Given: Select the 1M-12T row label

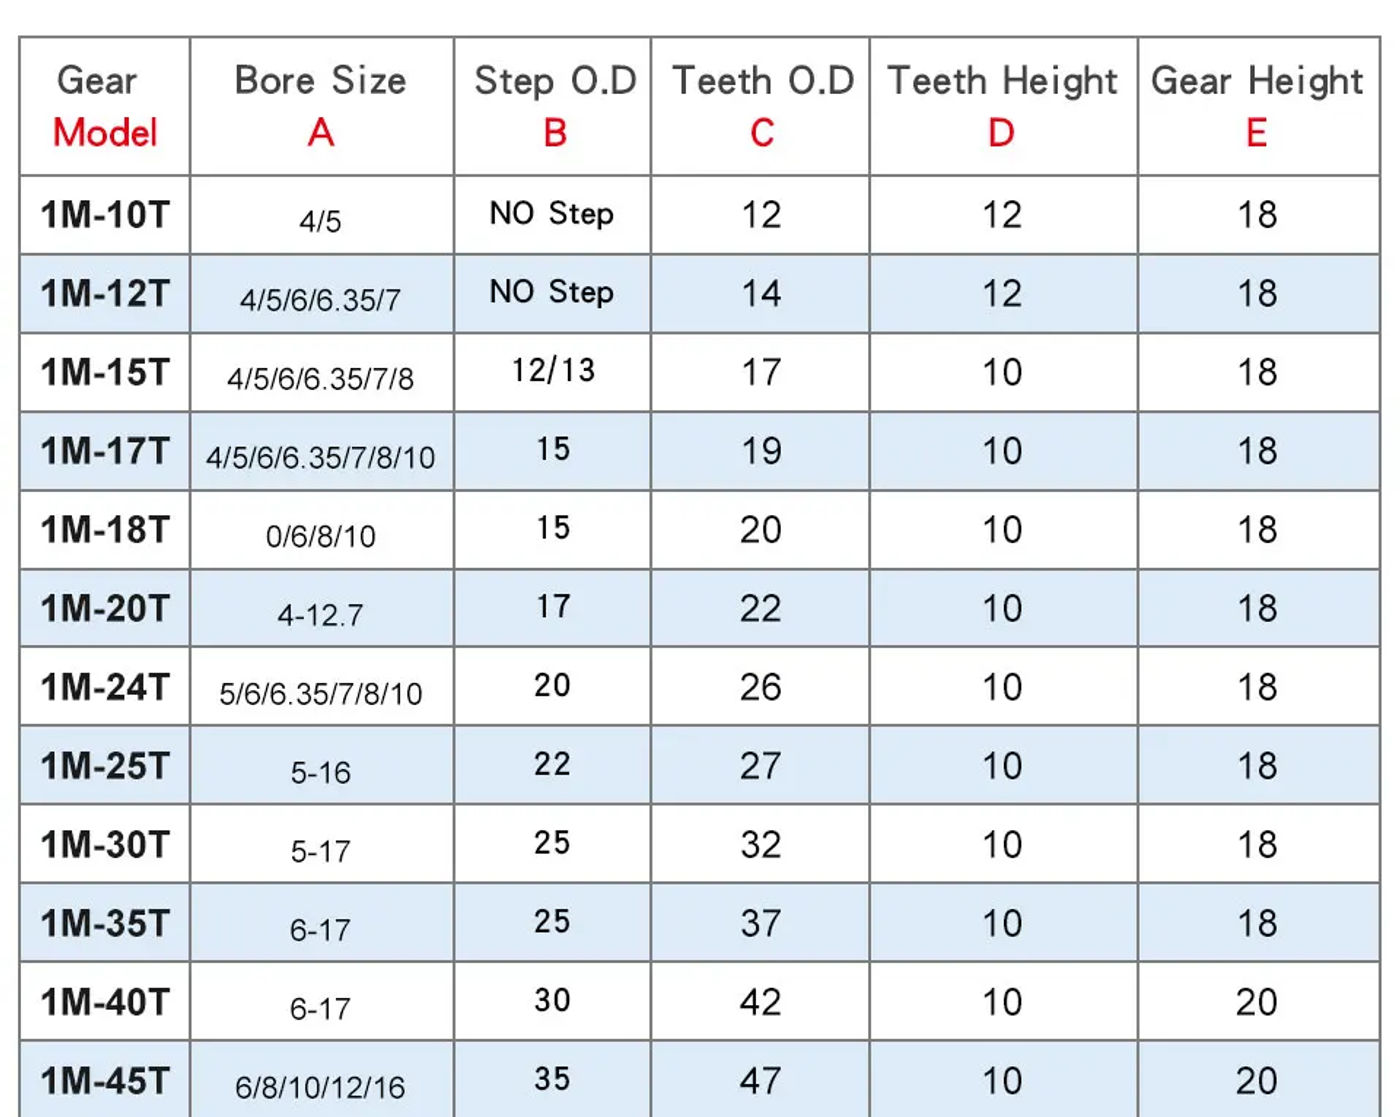Looking at the screenshot, I should [x=105, y=294].
